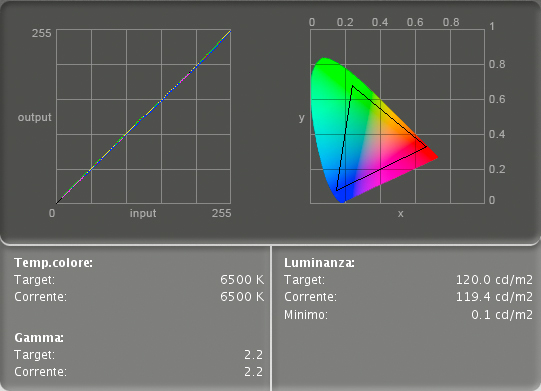This screenshot has height=391, width=541.
Task: Click the input axis label
Action: coord(143,213)
